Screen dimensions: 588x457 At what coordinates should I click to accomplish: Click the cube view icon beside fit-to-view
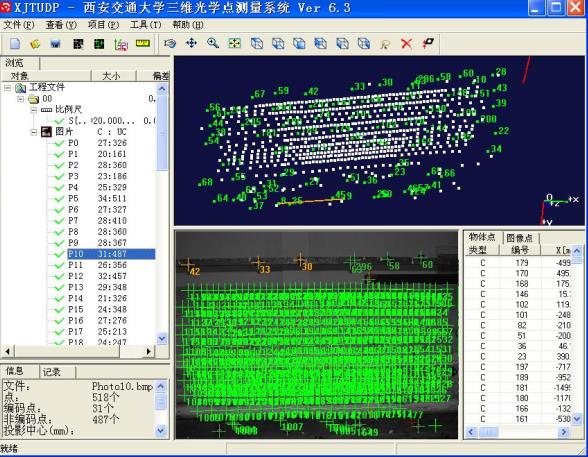(256, 43)
